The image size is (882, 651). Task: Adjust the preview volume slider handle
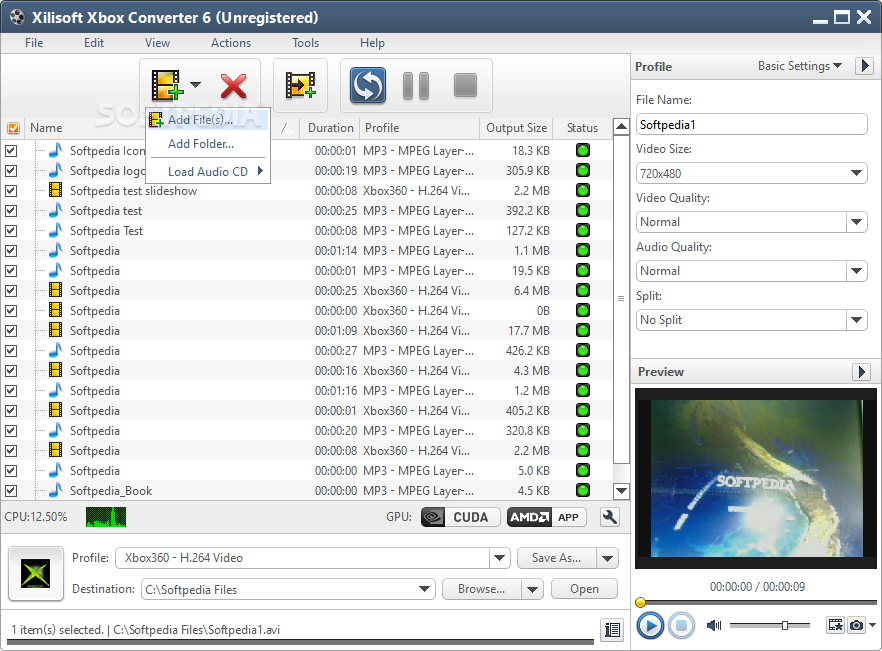click(x=785, y=625)
